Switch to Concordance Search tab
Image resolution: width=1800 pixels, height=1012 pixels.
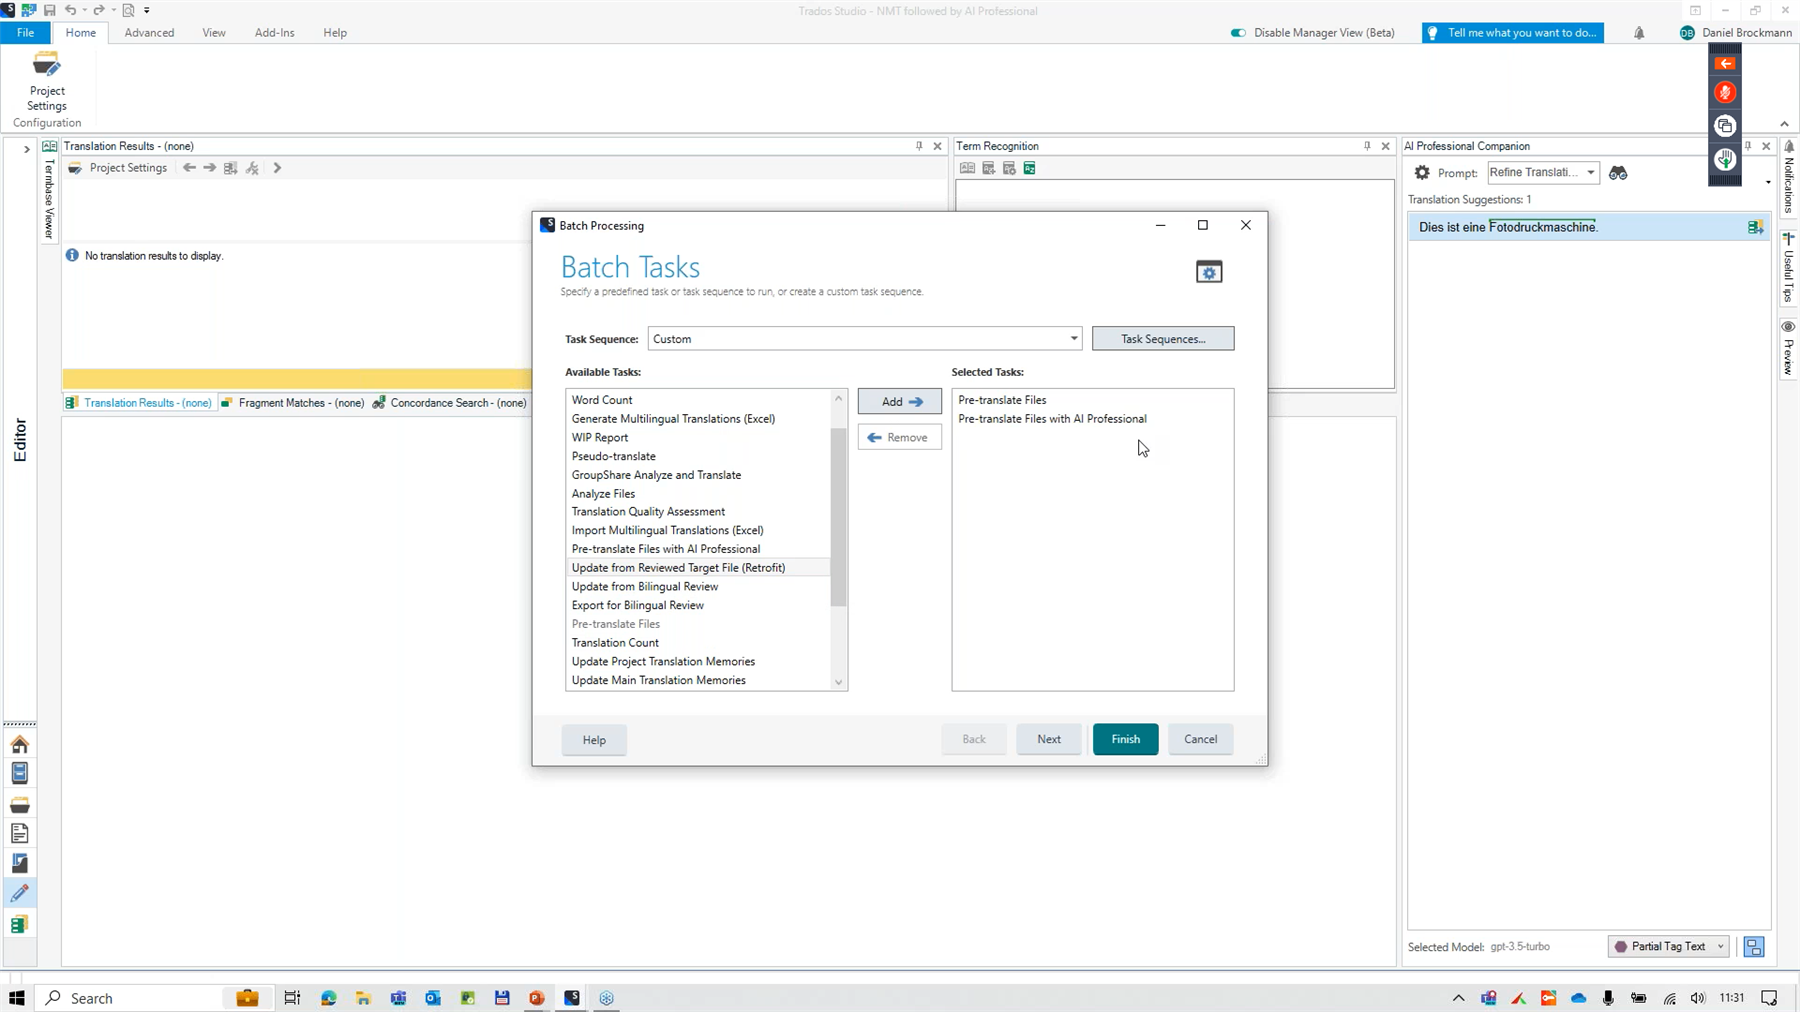[449, 403]
